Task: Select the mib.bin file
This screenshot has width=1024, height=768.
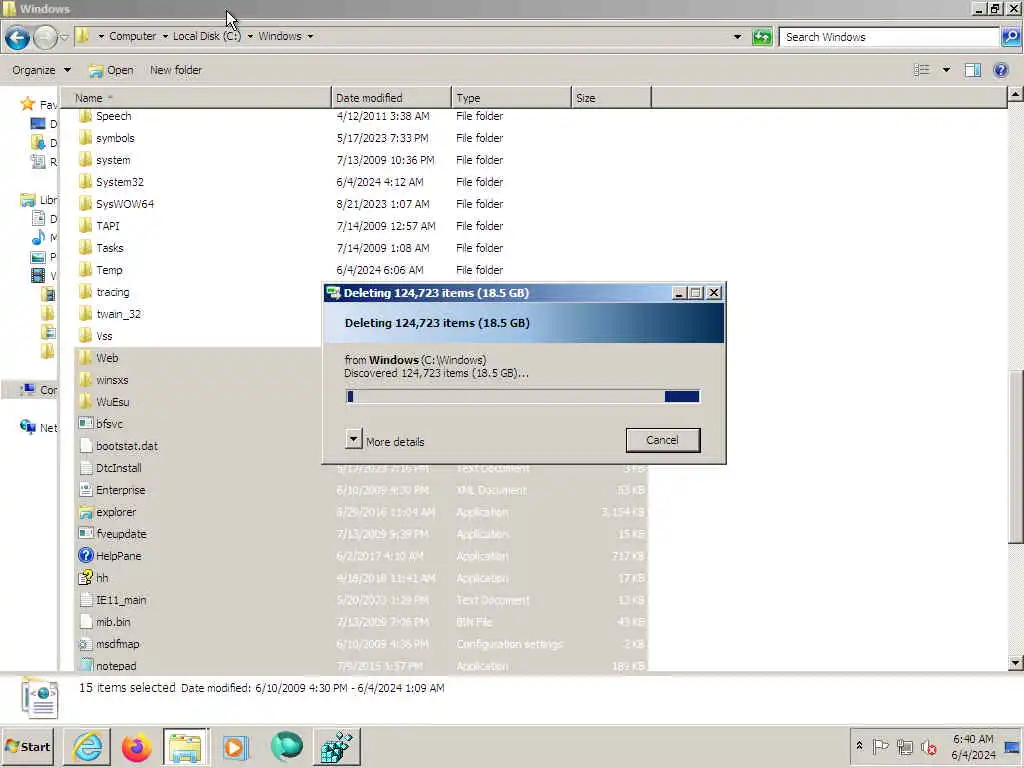Action: click(x=113, y=622)
